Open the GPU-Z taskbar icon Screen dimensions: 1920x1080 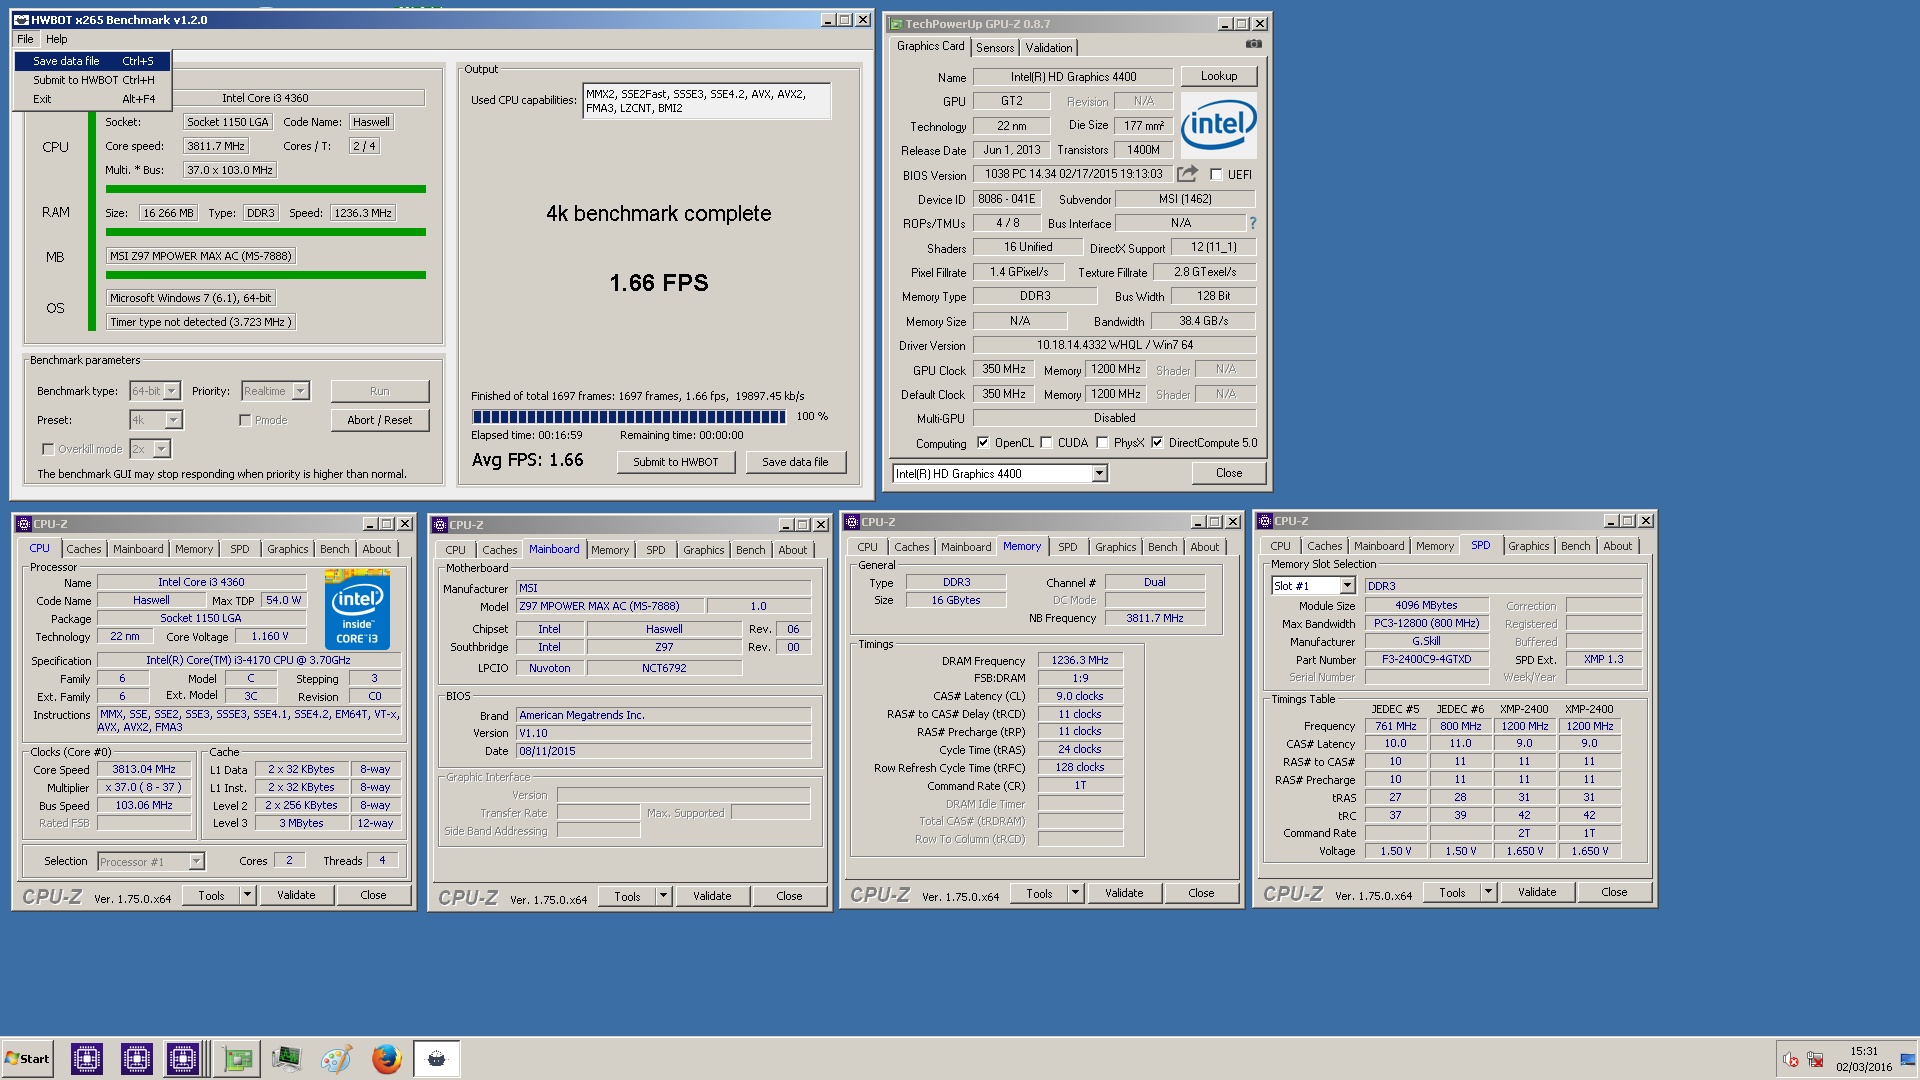(238, 1059)
